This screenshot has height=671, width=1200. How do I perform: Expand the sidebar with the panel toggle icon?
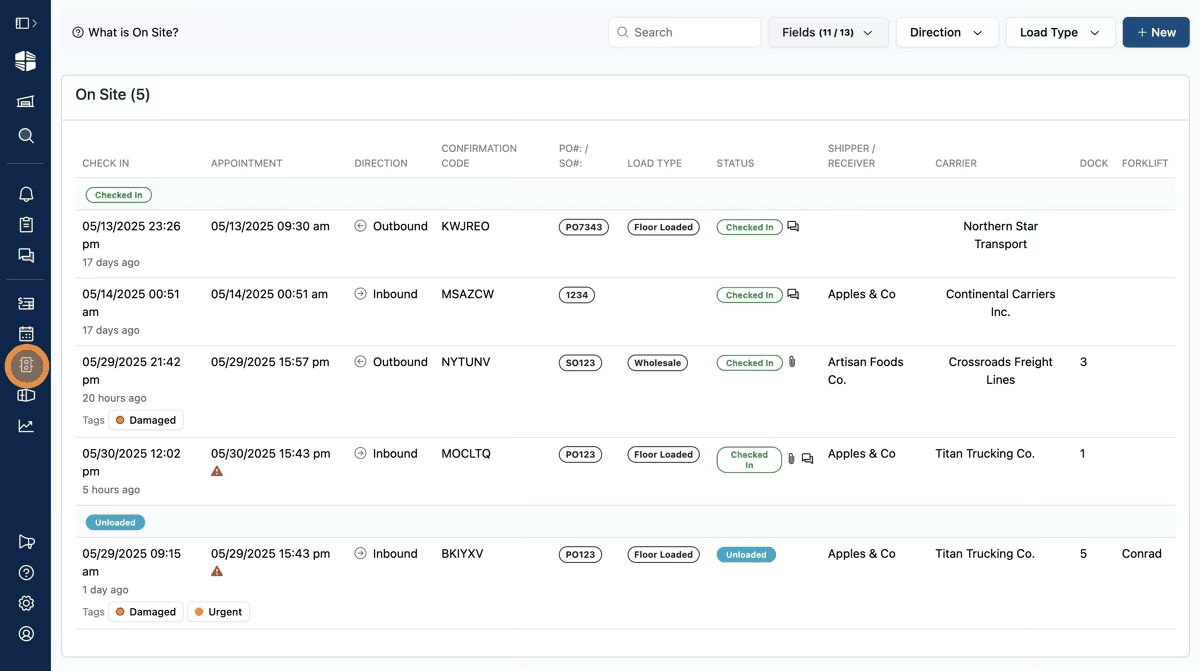(26, 23)
